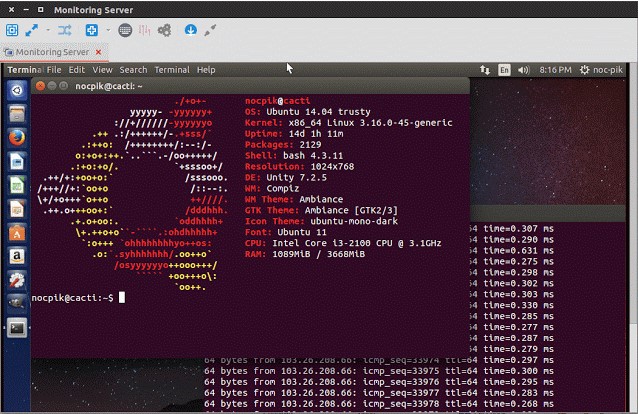Click the disconnect plug icon
This screenshot has height=414, width=638.
point(210,30)
